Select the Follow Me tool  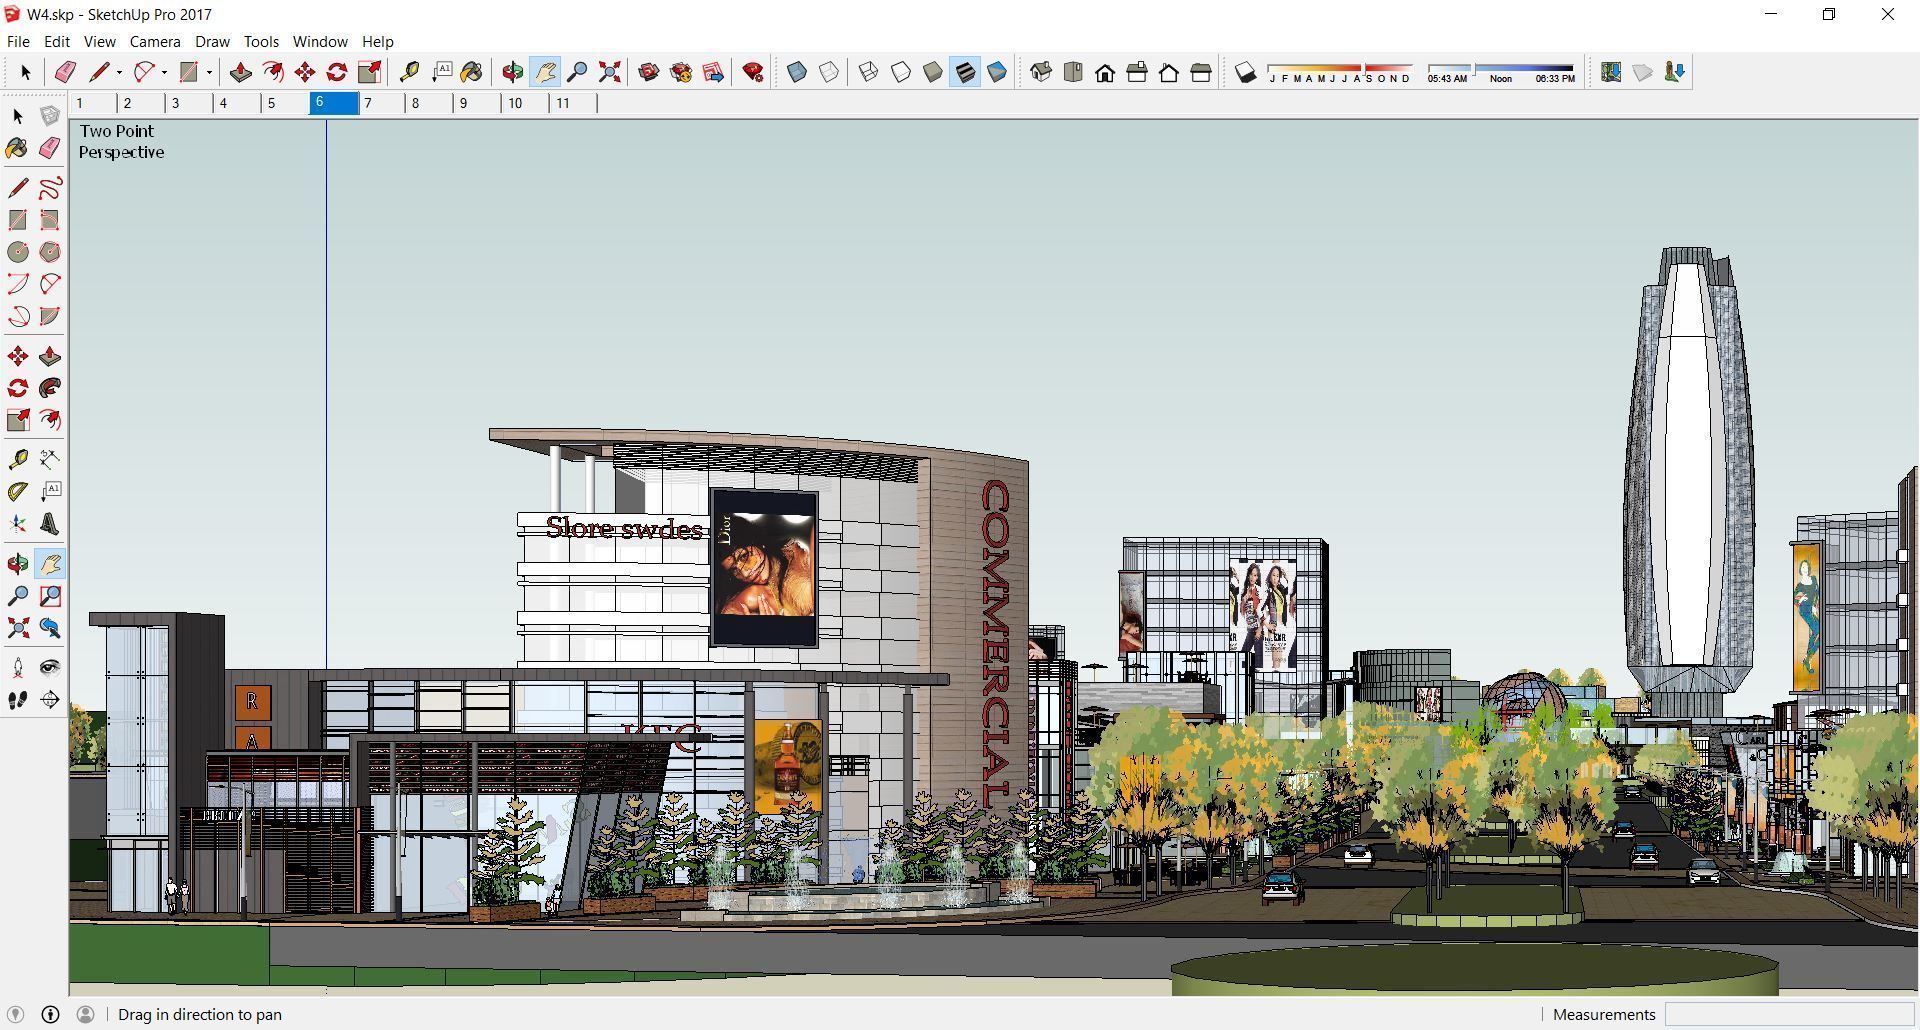[x=274, y=72]
